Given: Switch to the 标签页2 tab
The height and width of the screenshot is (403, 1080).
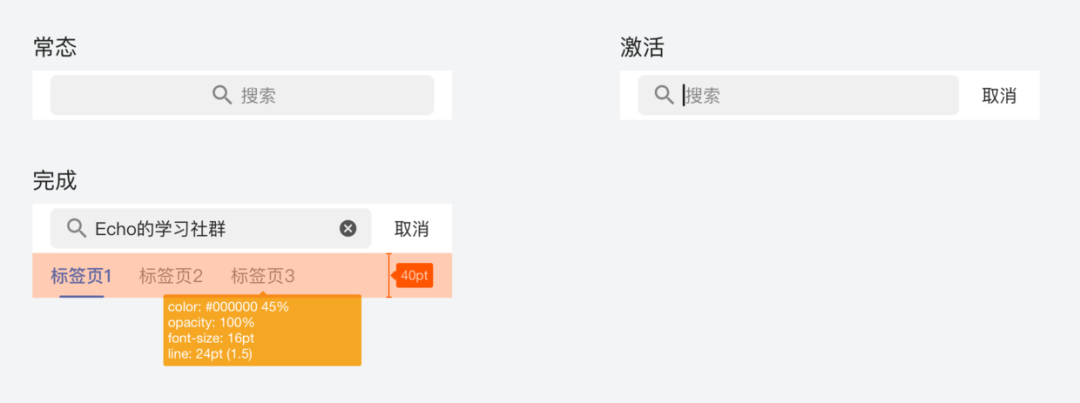Looking at the screenshot, I should [171, 276].
